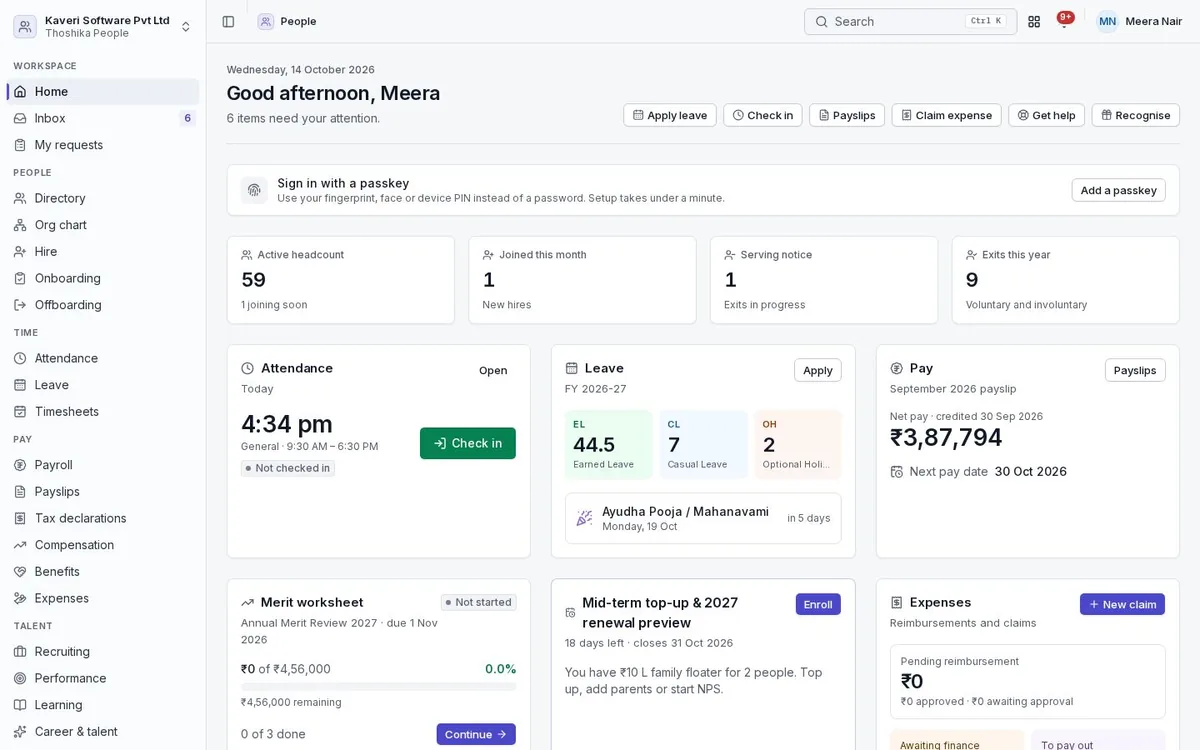The height and width of the screenshot is (750, 1200).
Task: Click the Search input field
Action: (910, 21)
